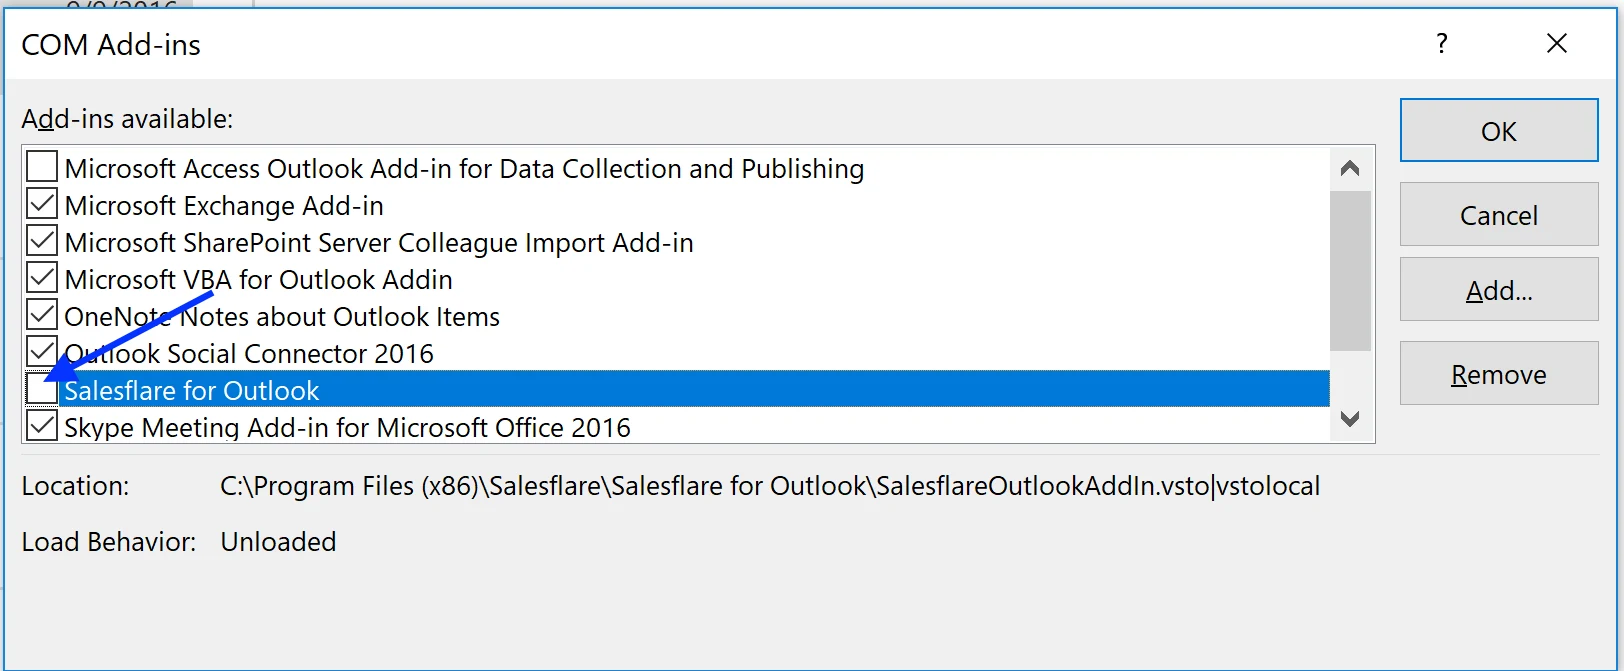Open the Add... button dialog
Screen dimensions: 1624x671
(1499, 289)
